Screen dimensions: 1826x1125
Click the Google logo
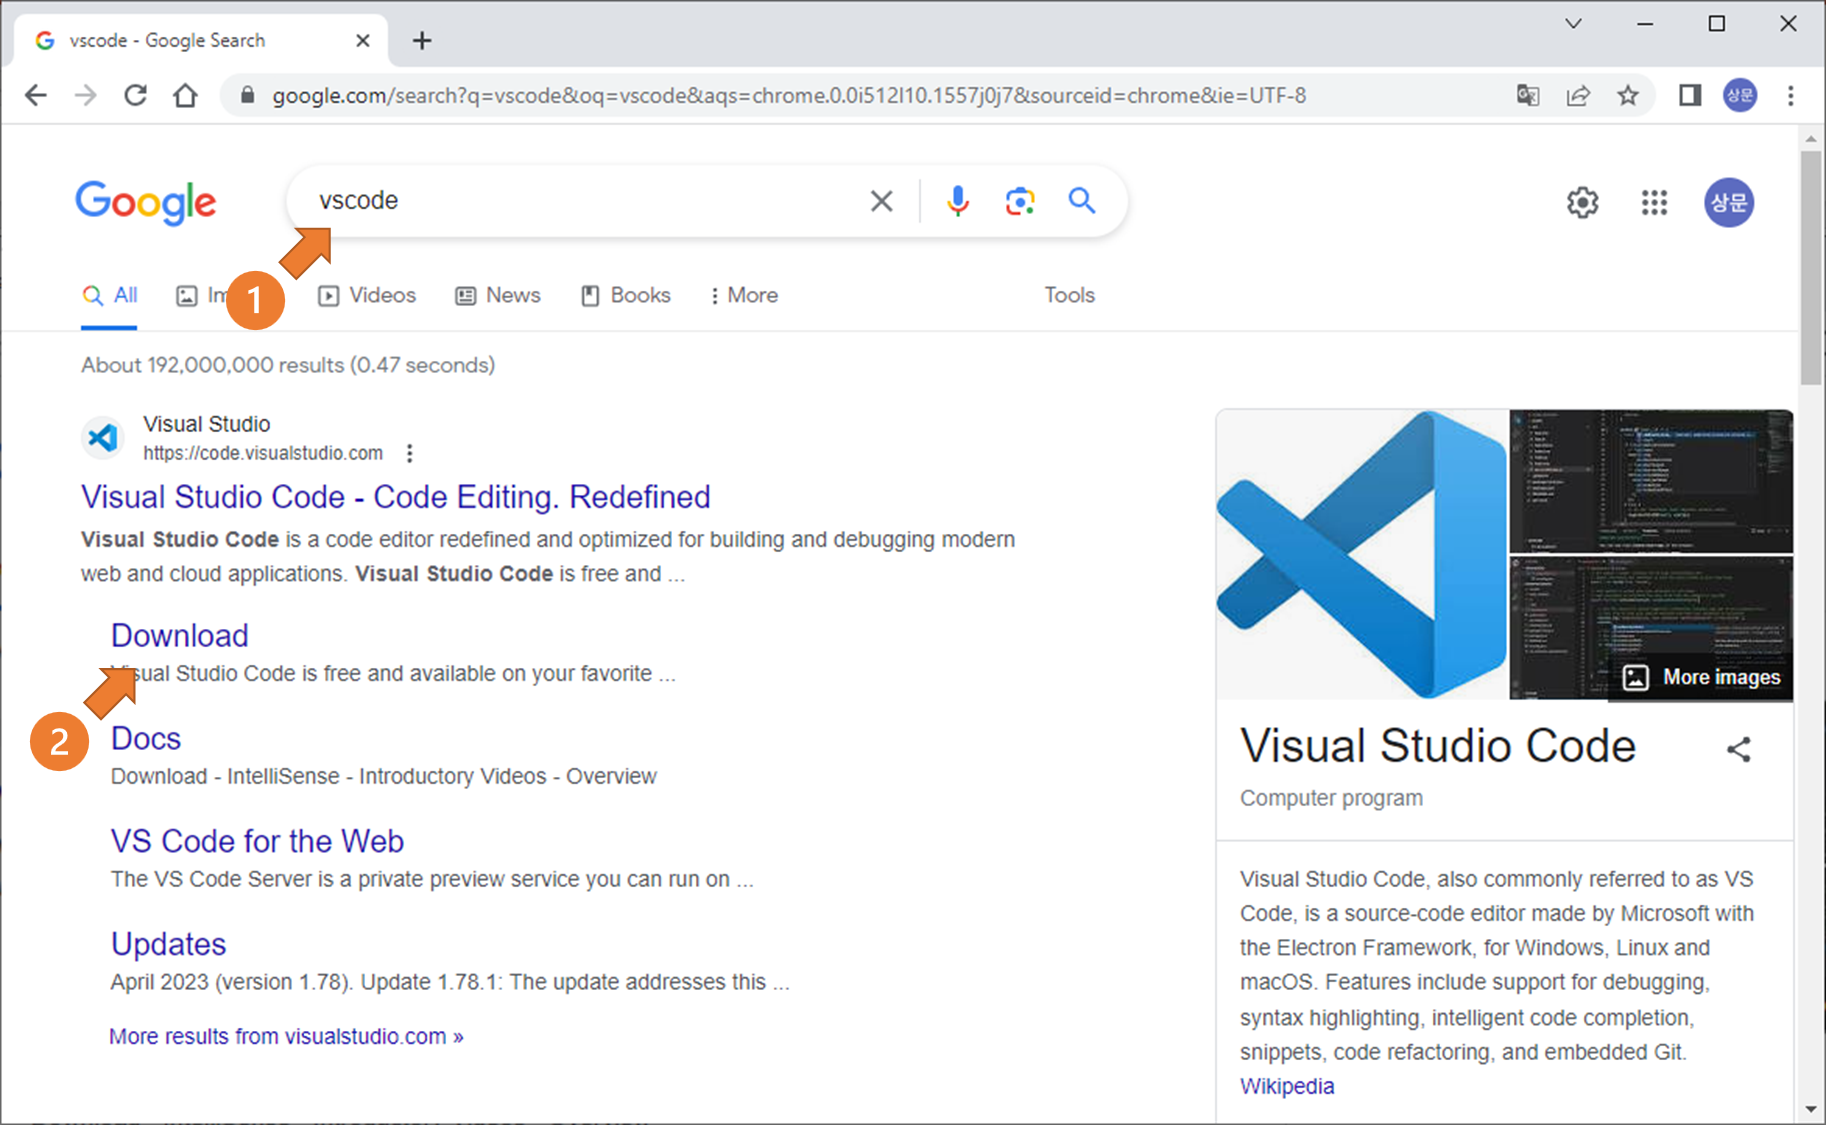coord(146,203)
